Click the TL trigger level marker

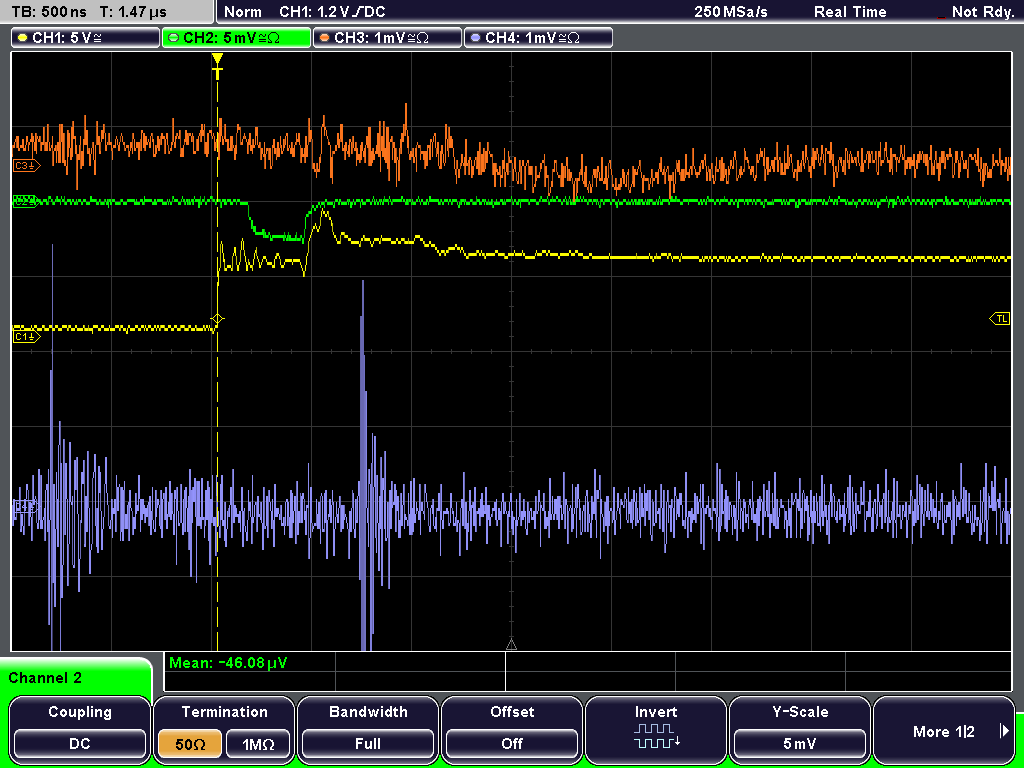click(x=1000, y=319)
